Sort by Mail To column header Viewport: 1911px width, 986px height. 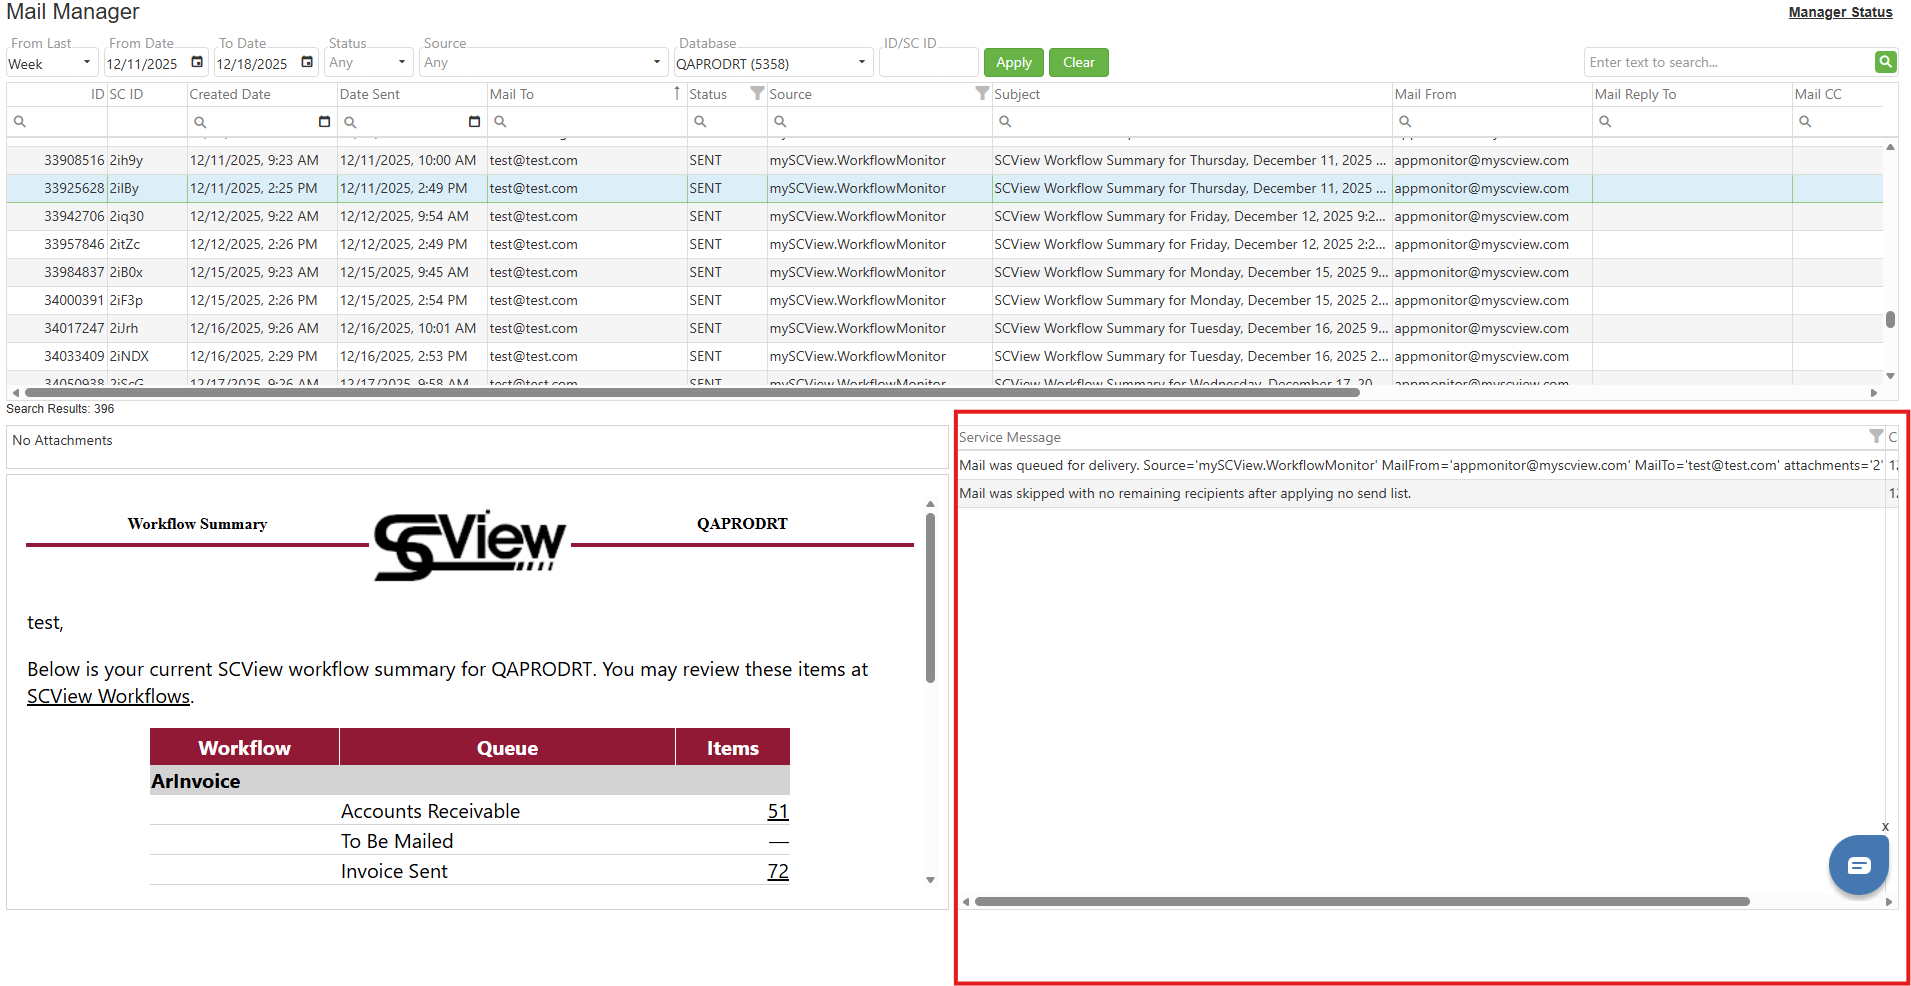click(586, 94)
